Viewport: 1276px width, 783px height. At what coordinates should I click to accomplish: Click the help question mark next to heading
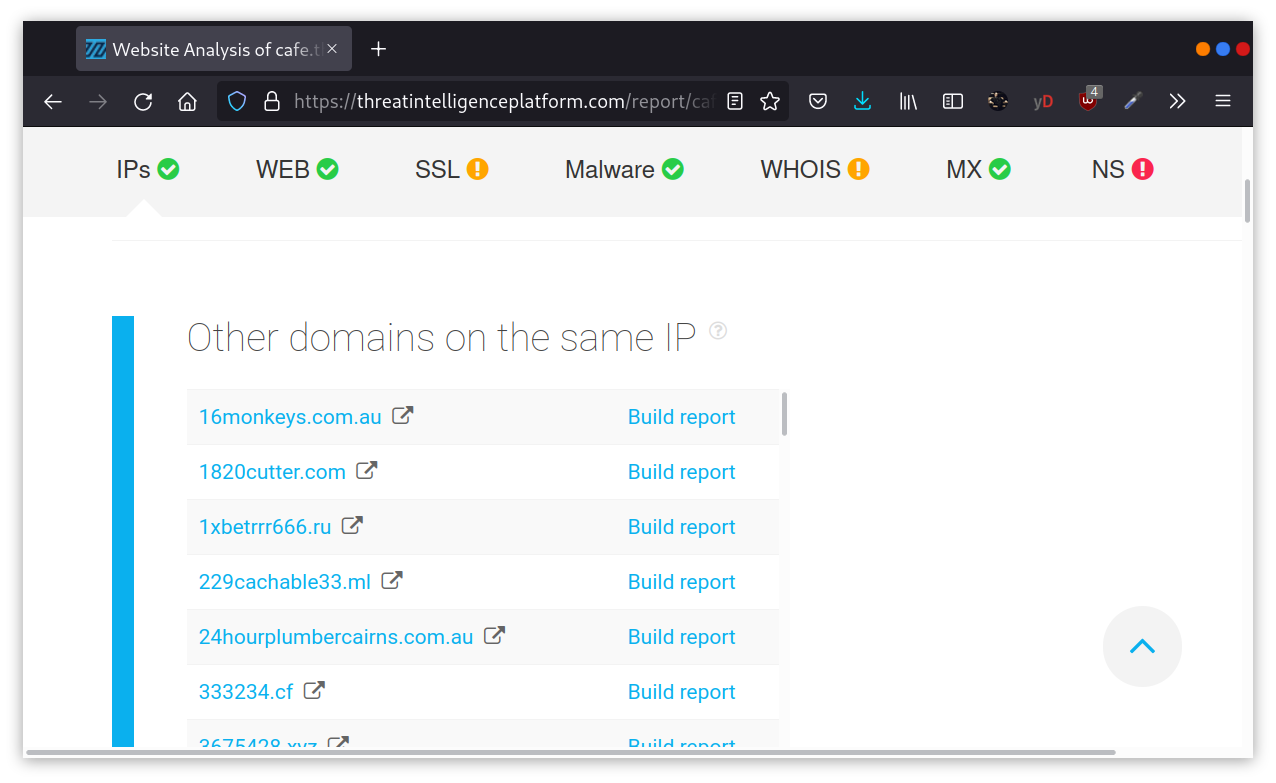[x=718, y=331]
